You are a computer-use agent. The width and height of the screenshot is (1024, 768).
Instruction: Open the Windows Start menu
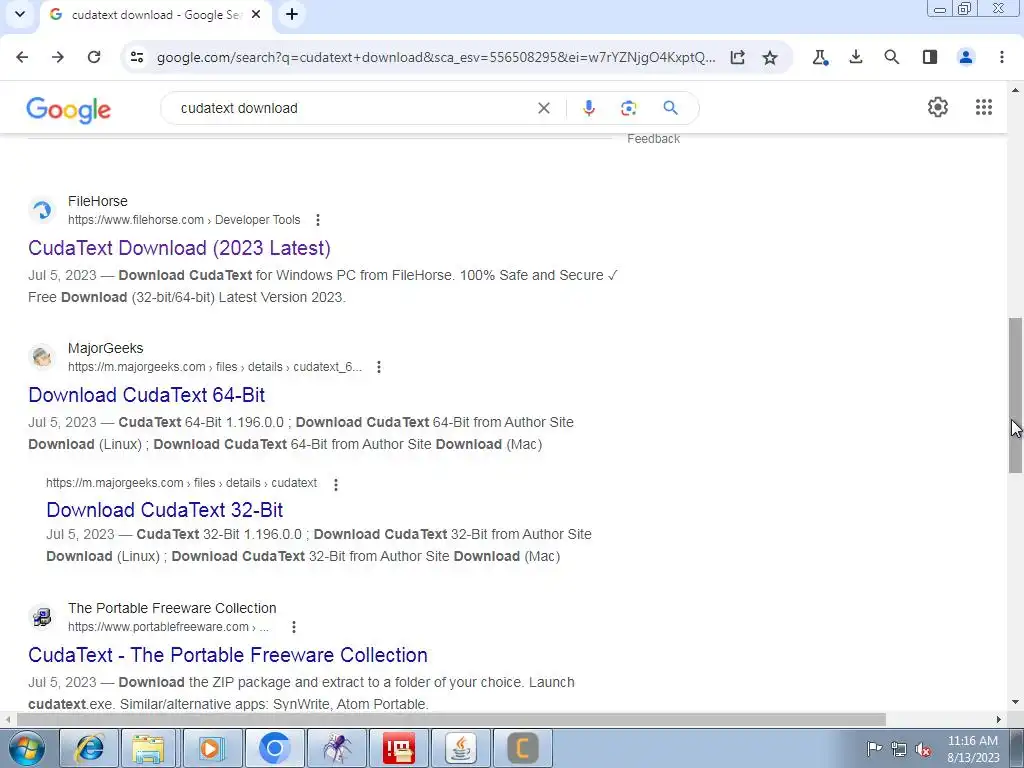tap(27, 748)
